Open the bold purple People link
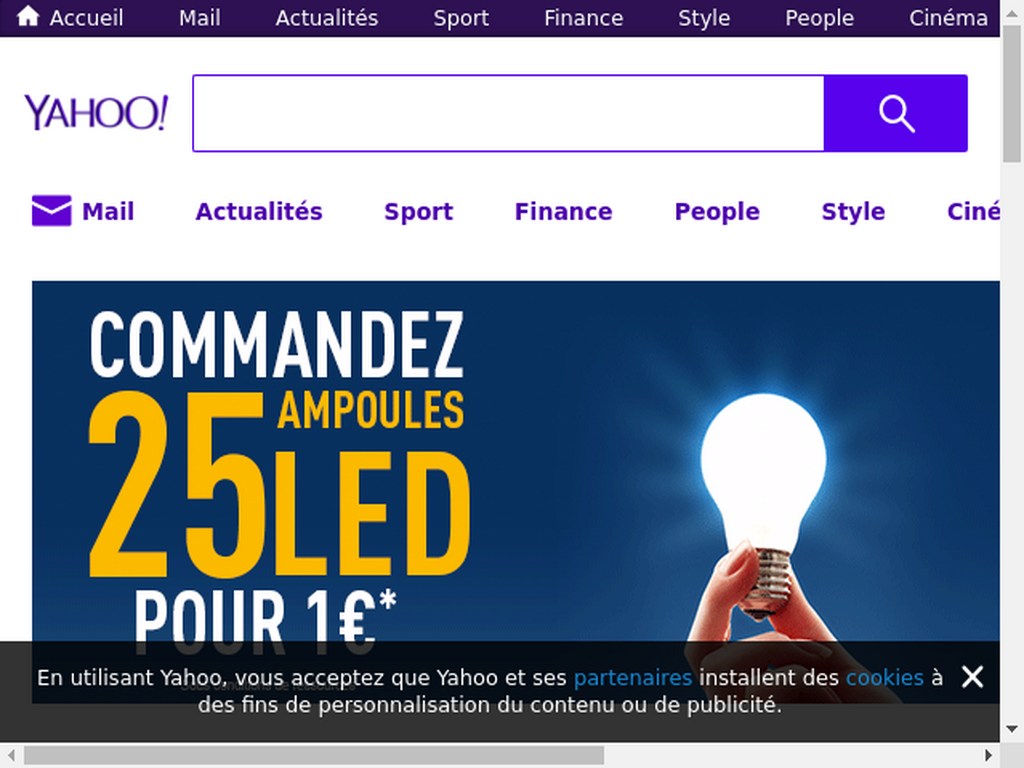Screen dimensions: 1024x768 [717, 212]
